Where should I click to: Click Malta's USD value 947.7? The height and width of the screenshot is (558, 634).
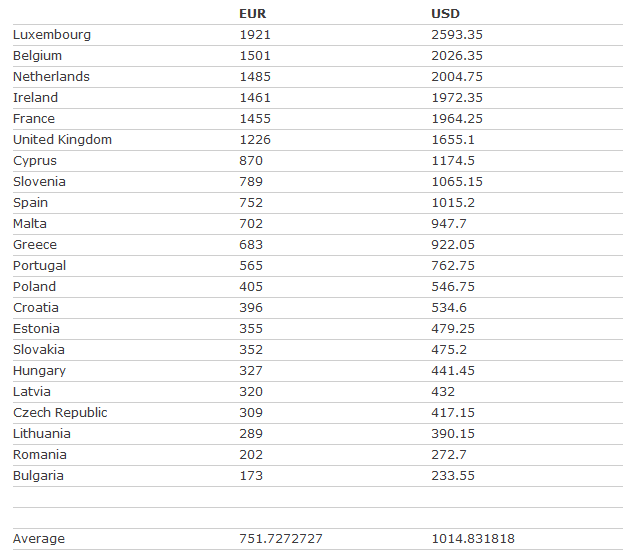tap(449, 224)
